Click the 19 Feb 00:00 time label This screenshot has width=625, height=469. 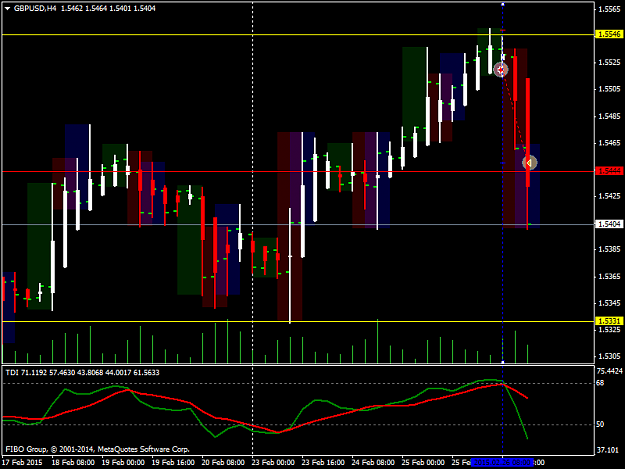pos(123,463)
